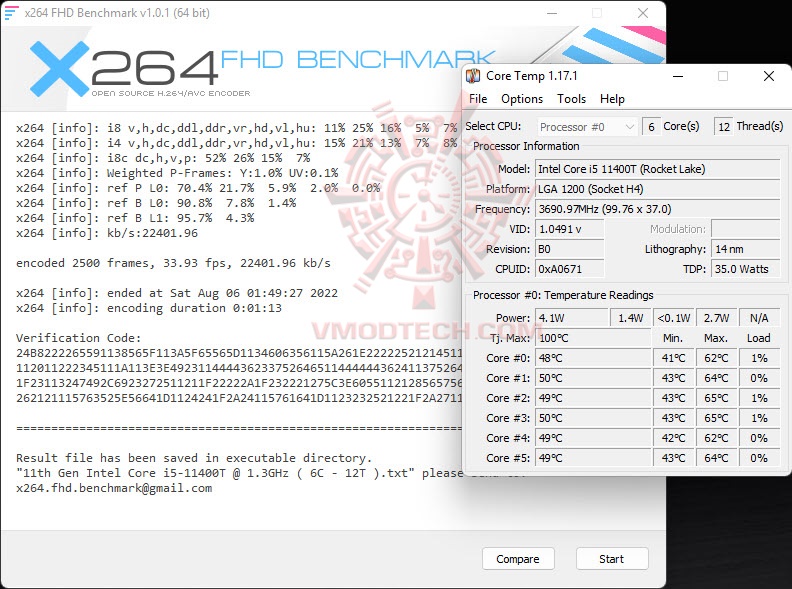Click the x264 FHD Benchmark title bar icon
The width and height of the screenshot is (792, 589).
coord(12,13)
